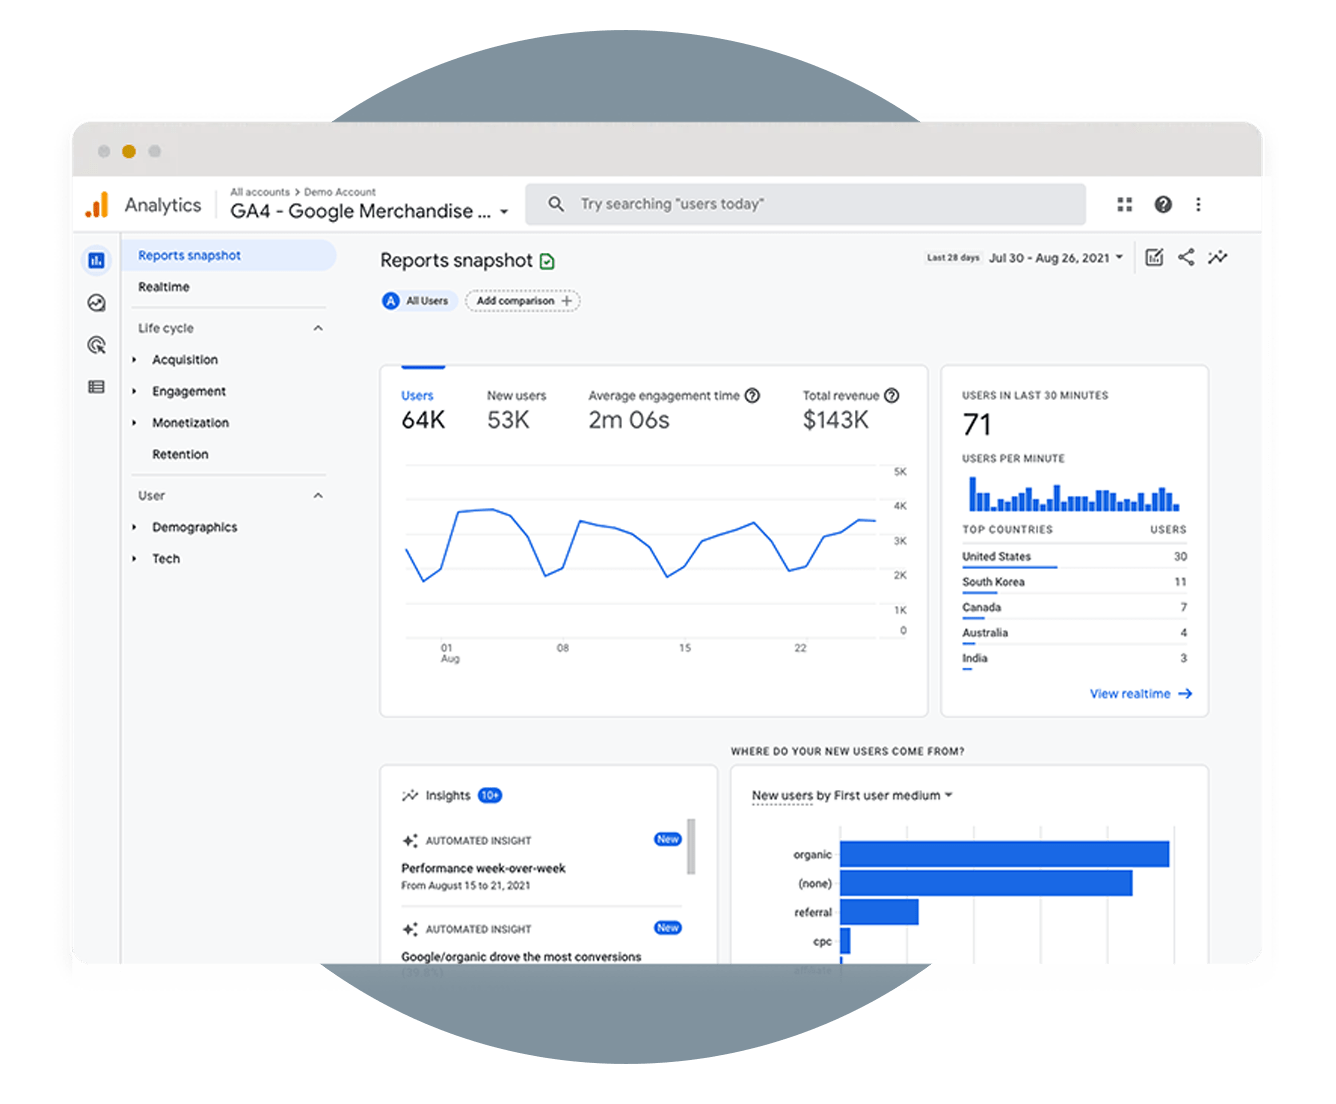Open Google/organic drove the most conversions insight
1336x1104 pixels.
click(521, 957)
